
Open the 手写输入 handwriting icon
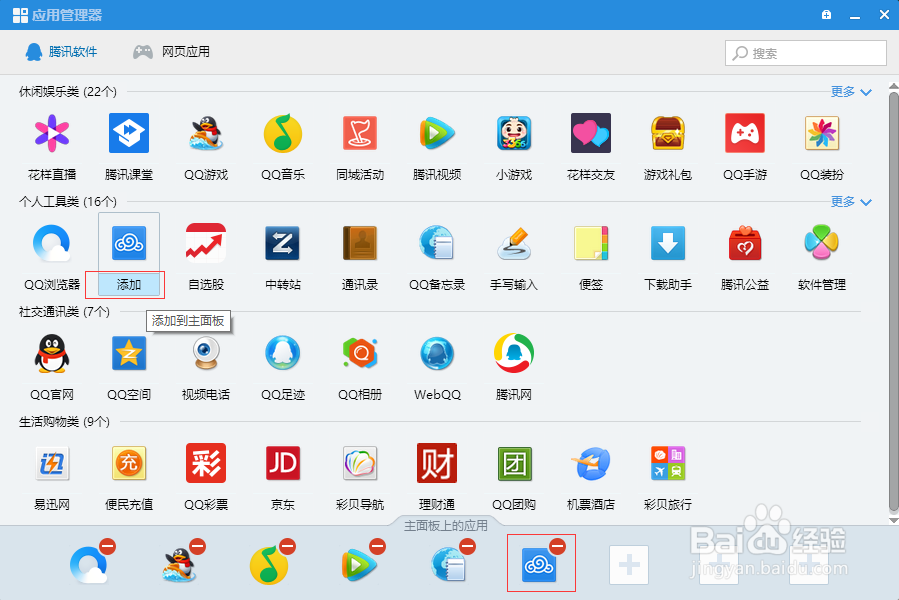tap(514, 243)
